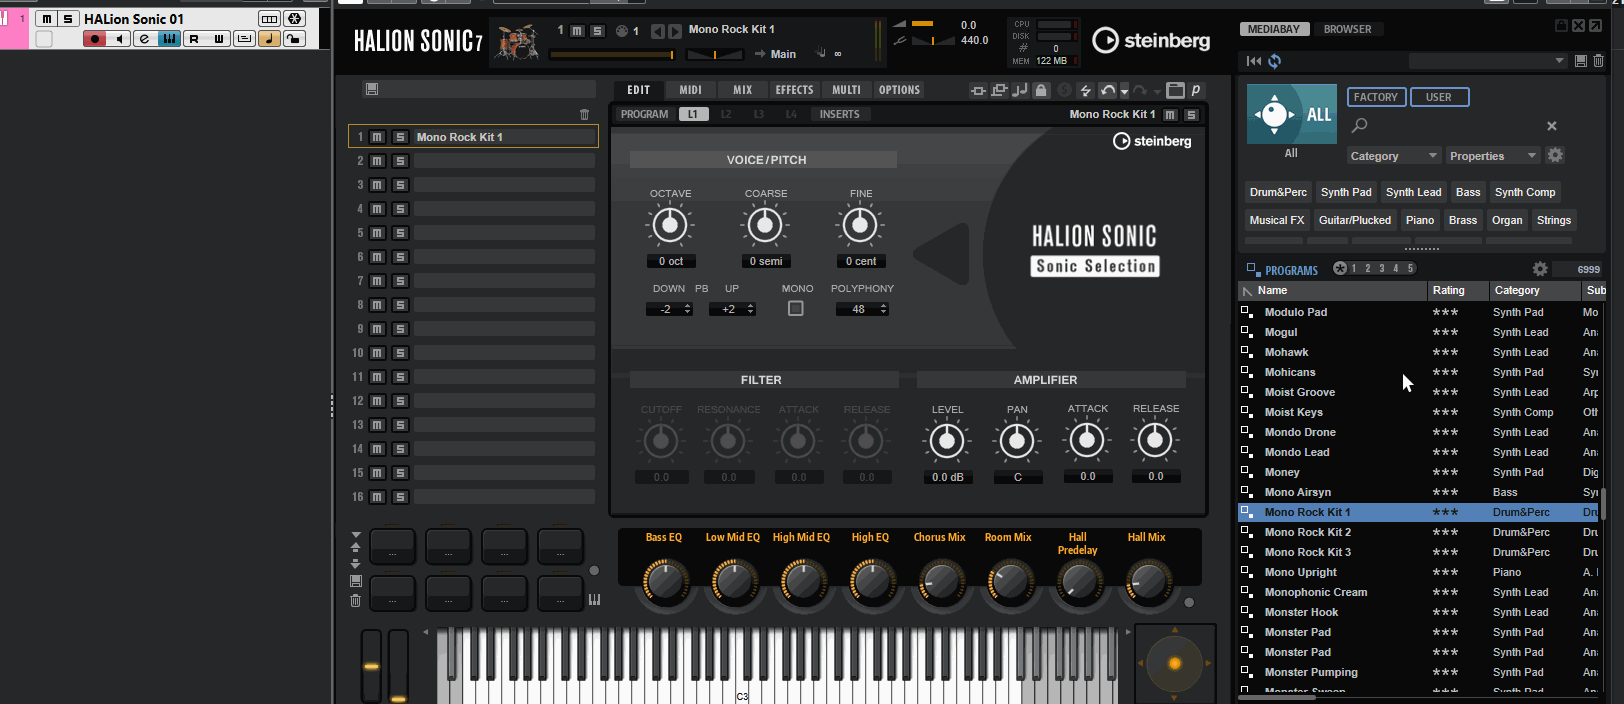Toggle mute in the program header bar
The width and height of the screenshot is (1624, 704).
click(577, 31)
